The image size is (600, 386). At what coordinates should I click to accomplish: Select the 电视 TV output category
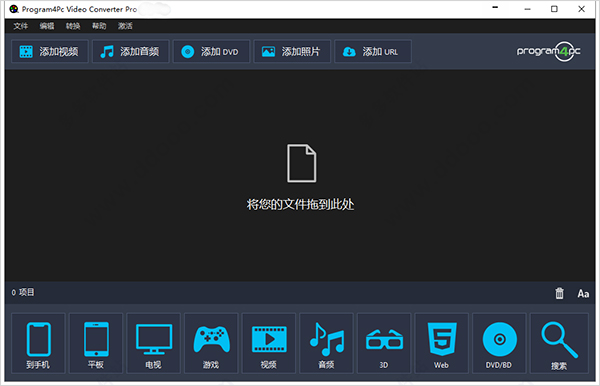(x=153, y=343)
